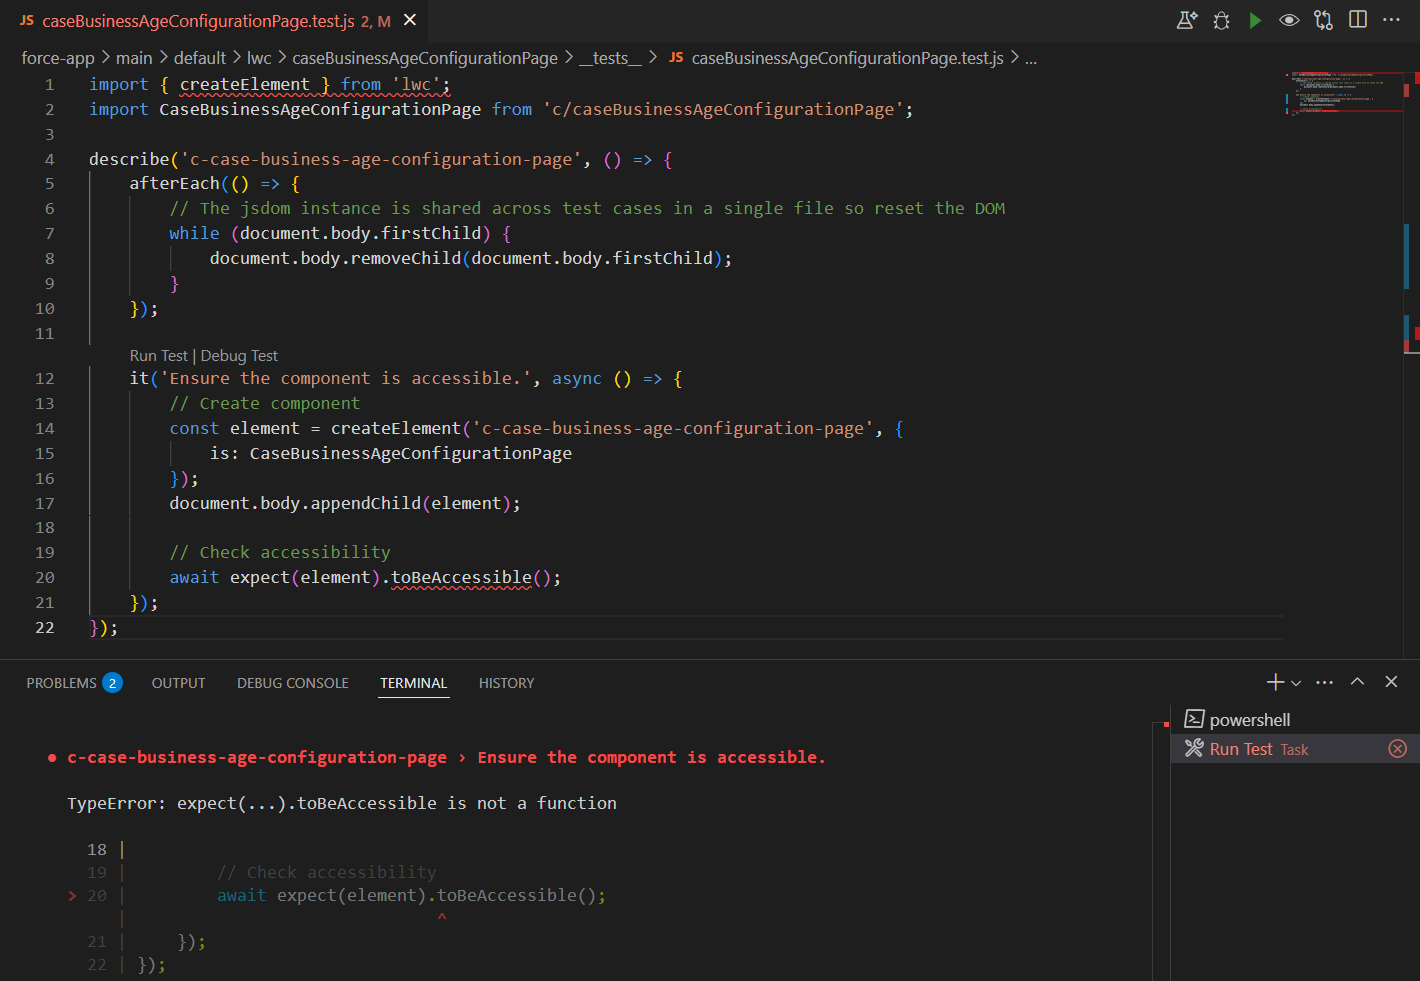Image resolution: width=1420 pixels, height=981 pixels.
Task: Click the problems count badge showing 2
Action: 113,683
